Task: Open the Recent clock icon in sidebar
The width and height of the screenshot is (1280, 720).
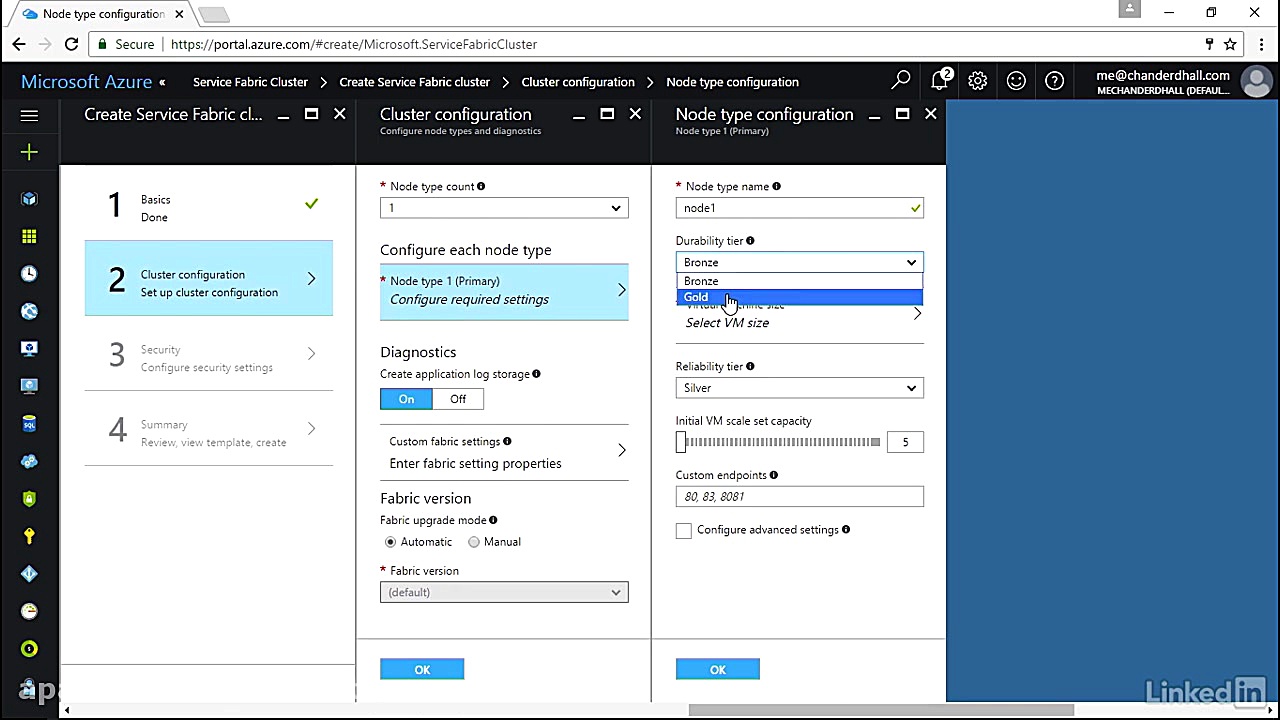Action: [29, 274]
